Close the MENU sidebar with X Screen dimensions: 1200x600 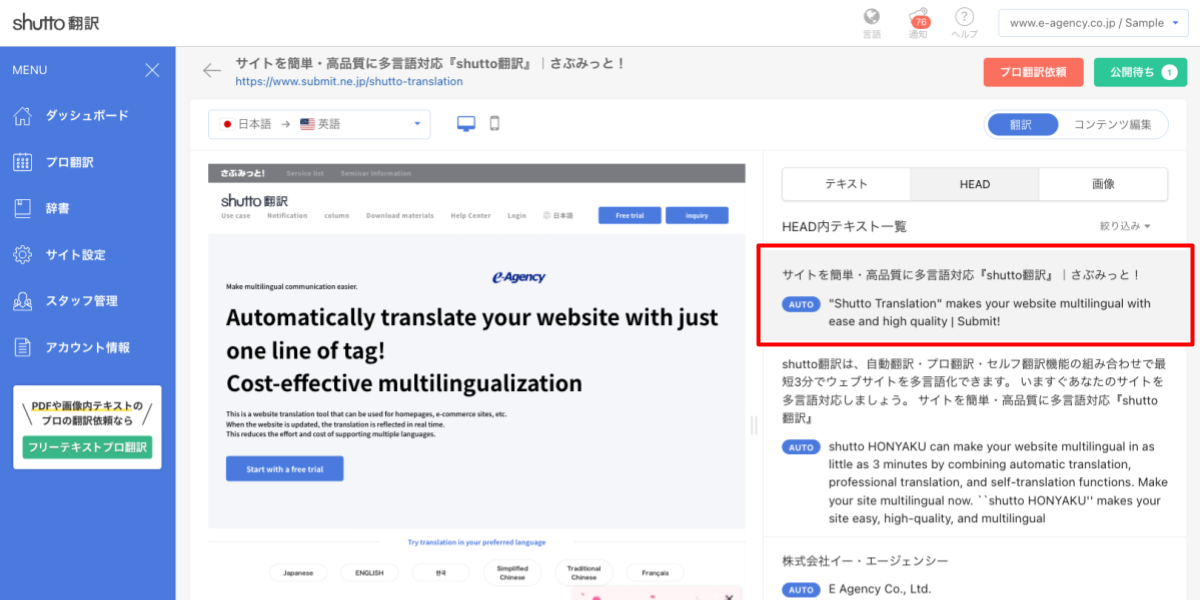(152, 70)
